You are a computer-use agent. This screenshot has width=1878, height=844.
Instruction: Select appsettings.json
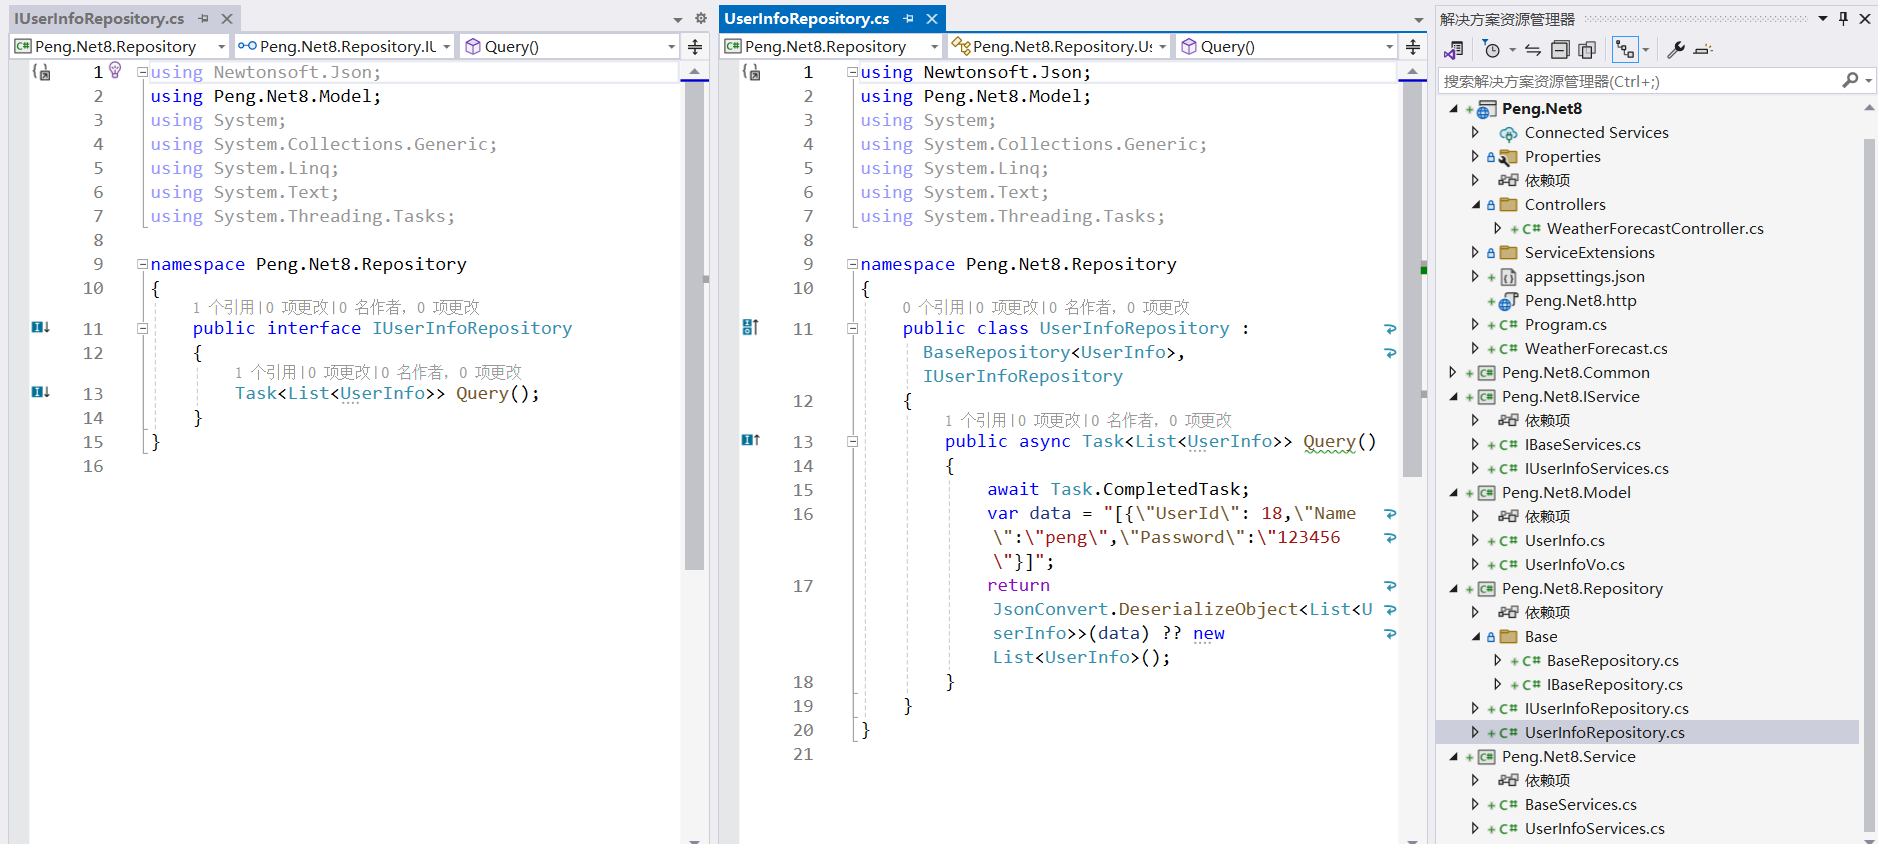1584,276
